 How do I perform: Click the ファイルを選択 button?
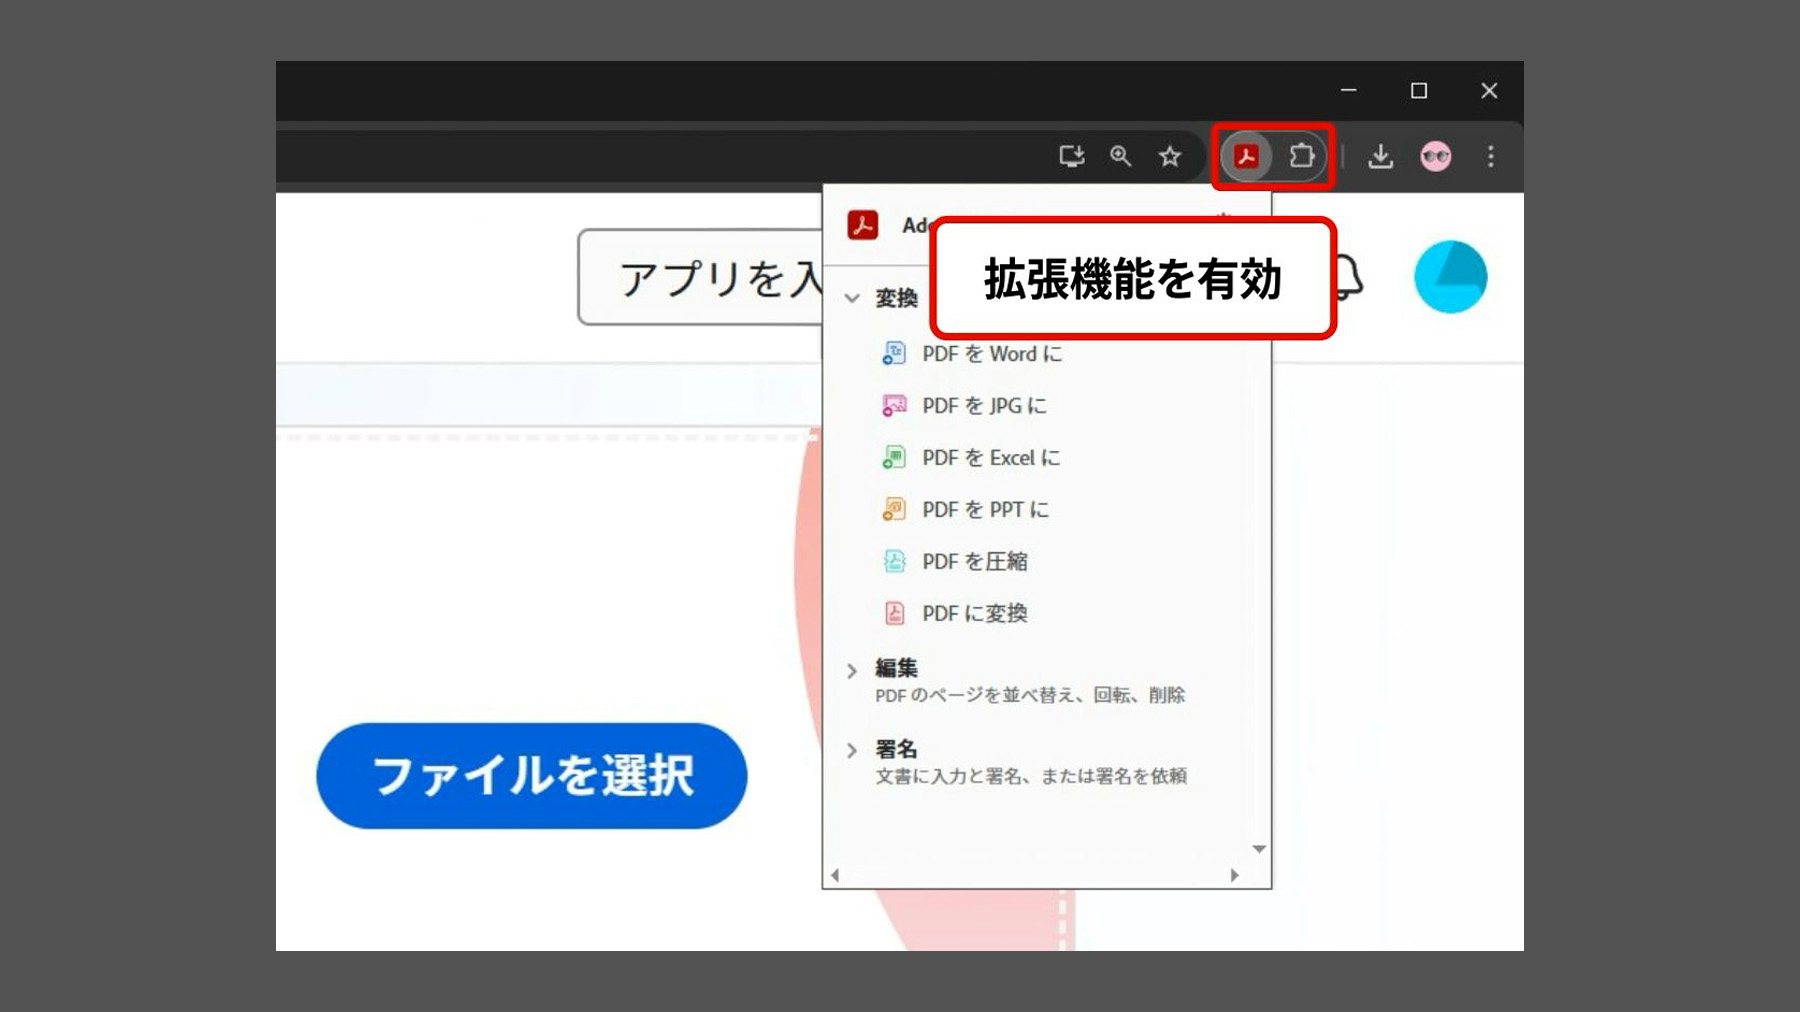coord(532,776)
